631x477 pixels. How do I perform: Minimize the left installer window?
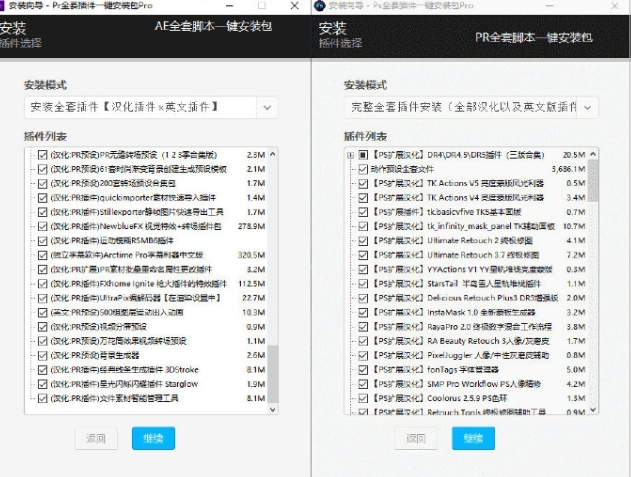(x=230, y=6)
